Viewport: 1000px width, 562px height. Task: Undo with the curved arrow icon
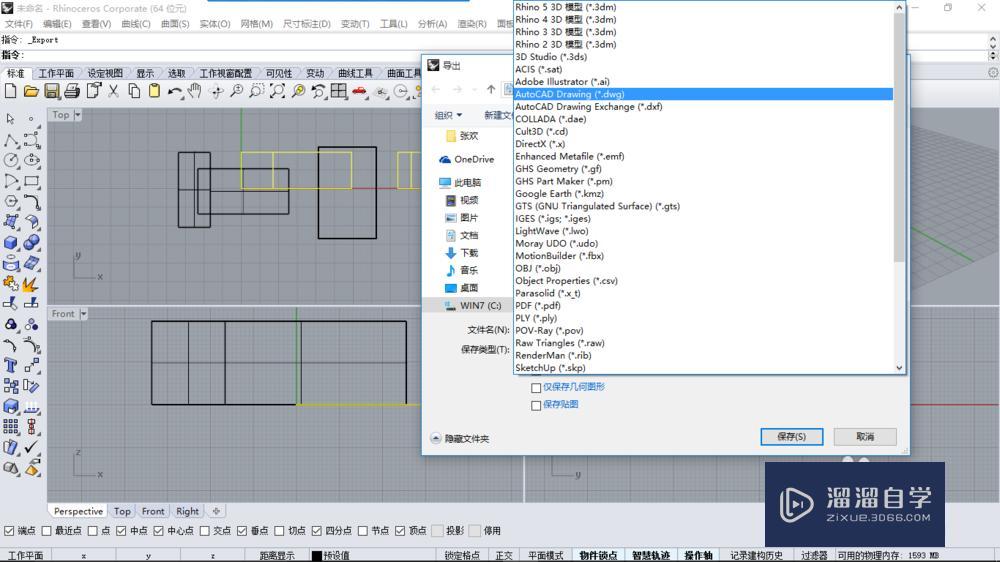tap(175, 91)
